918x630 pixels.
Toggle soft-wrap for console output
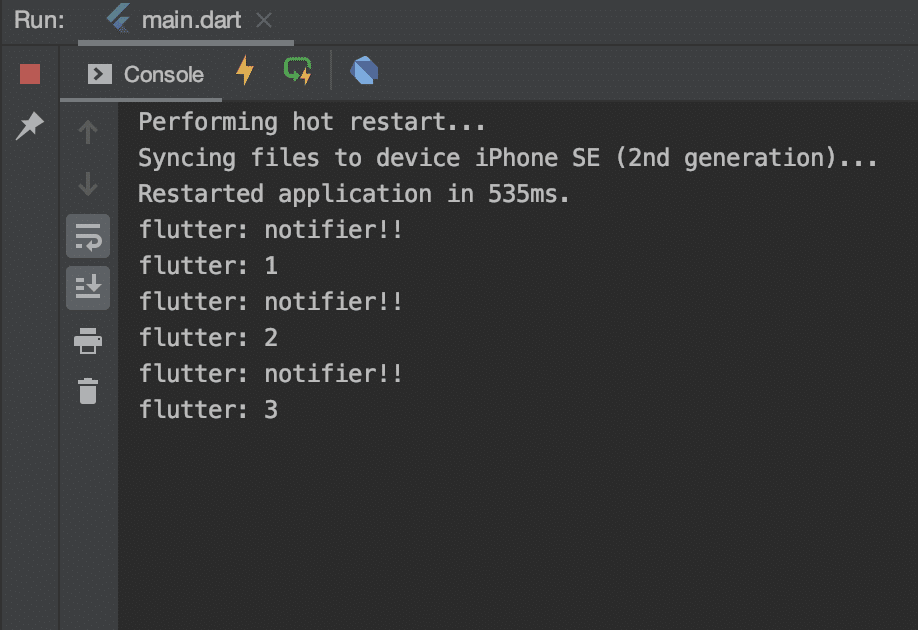pyautogui.click(x=88, y=236)
